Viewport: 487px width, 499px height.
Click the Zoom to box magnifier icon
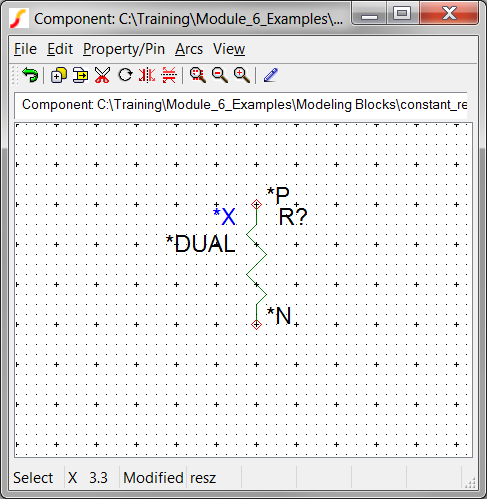198,75
